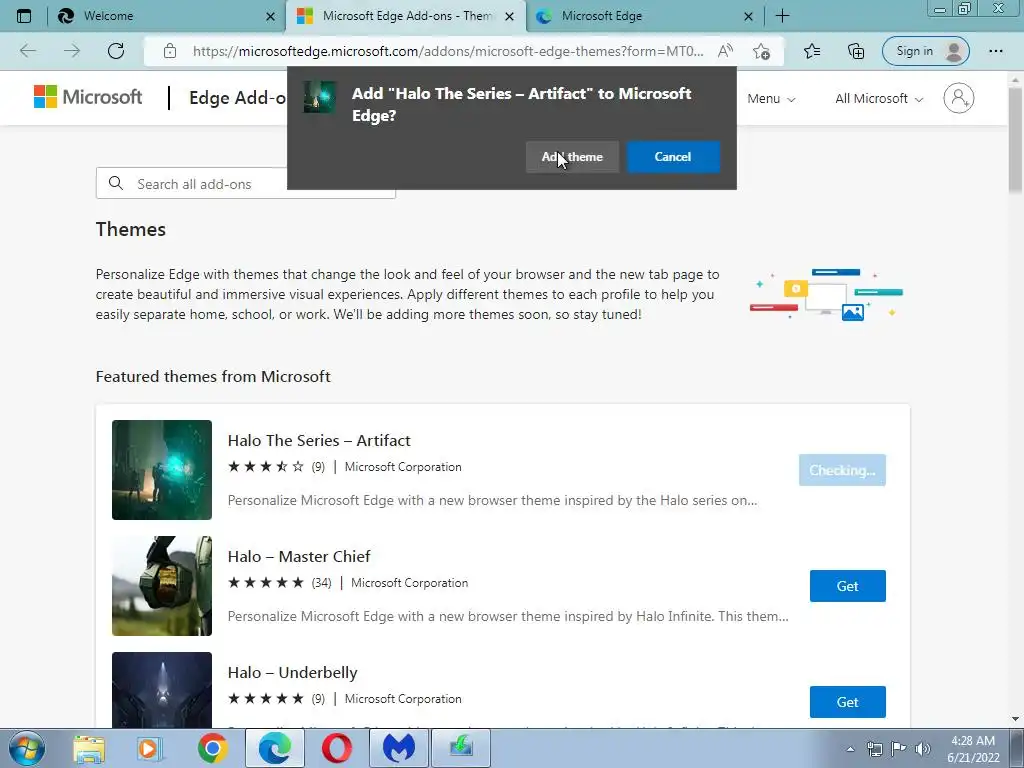Open the volume speaker tray icon
1024x768 pixels.
pos(923,749)
